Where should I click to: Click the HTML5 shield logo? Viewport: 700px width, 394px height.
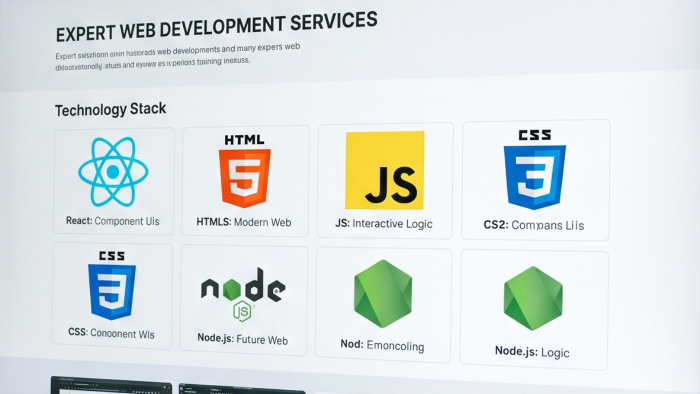(x=244, y=171)
